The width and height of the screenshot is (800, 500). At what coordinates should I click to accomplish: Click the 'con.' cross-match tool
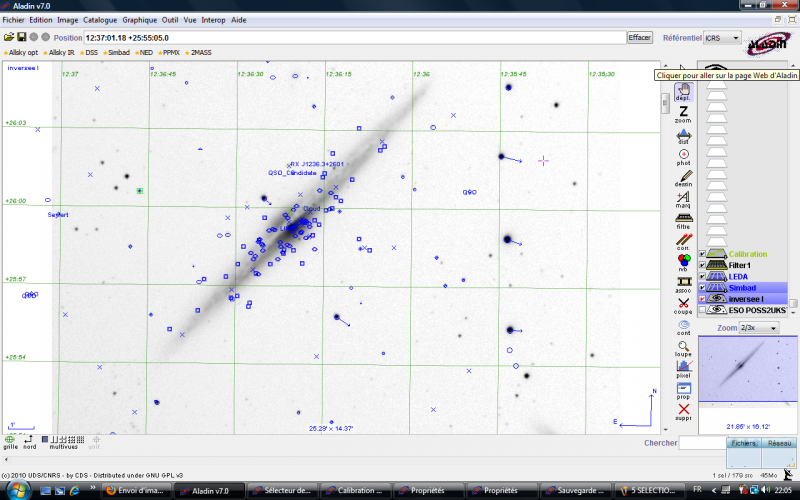(684, 242)
